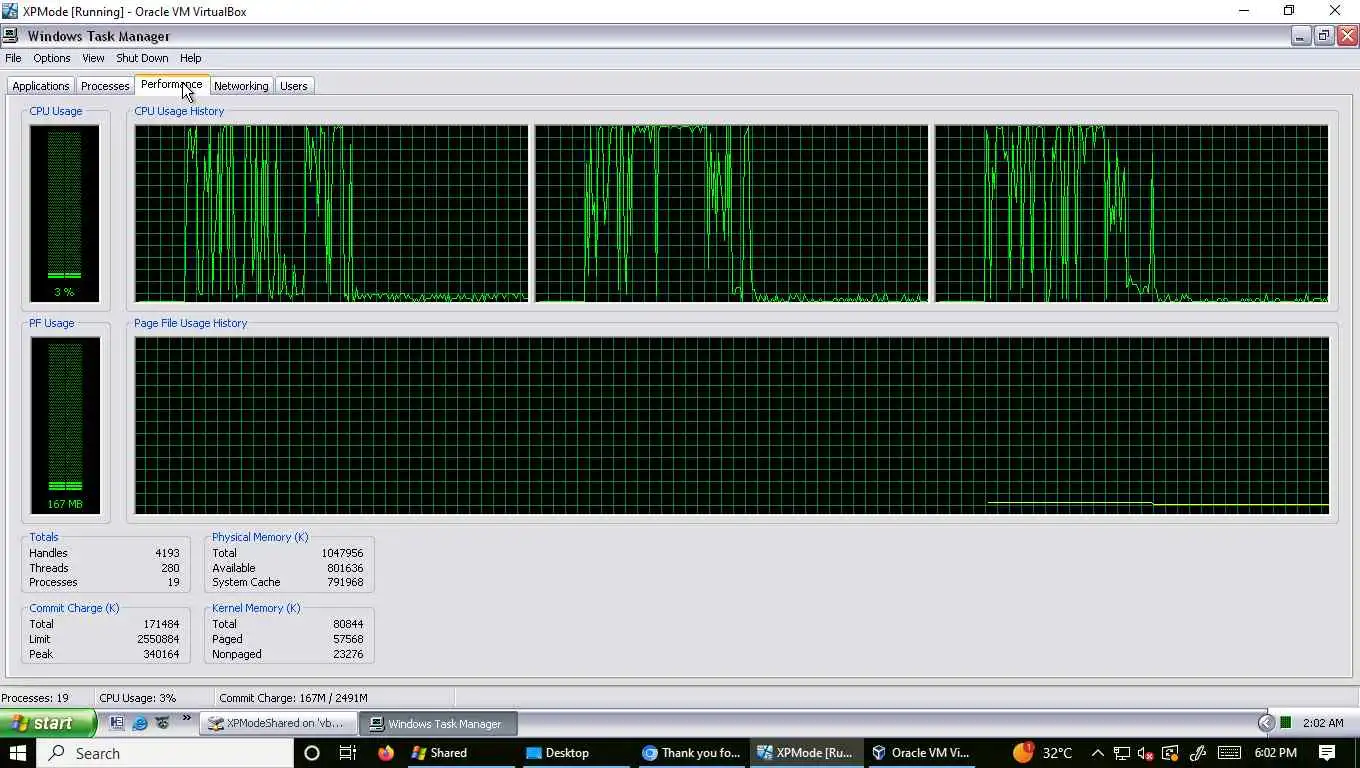Click the XP Start button
The width and height of the screenshot is (1360, 768).
tap(47, 723)
